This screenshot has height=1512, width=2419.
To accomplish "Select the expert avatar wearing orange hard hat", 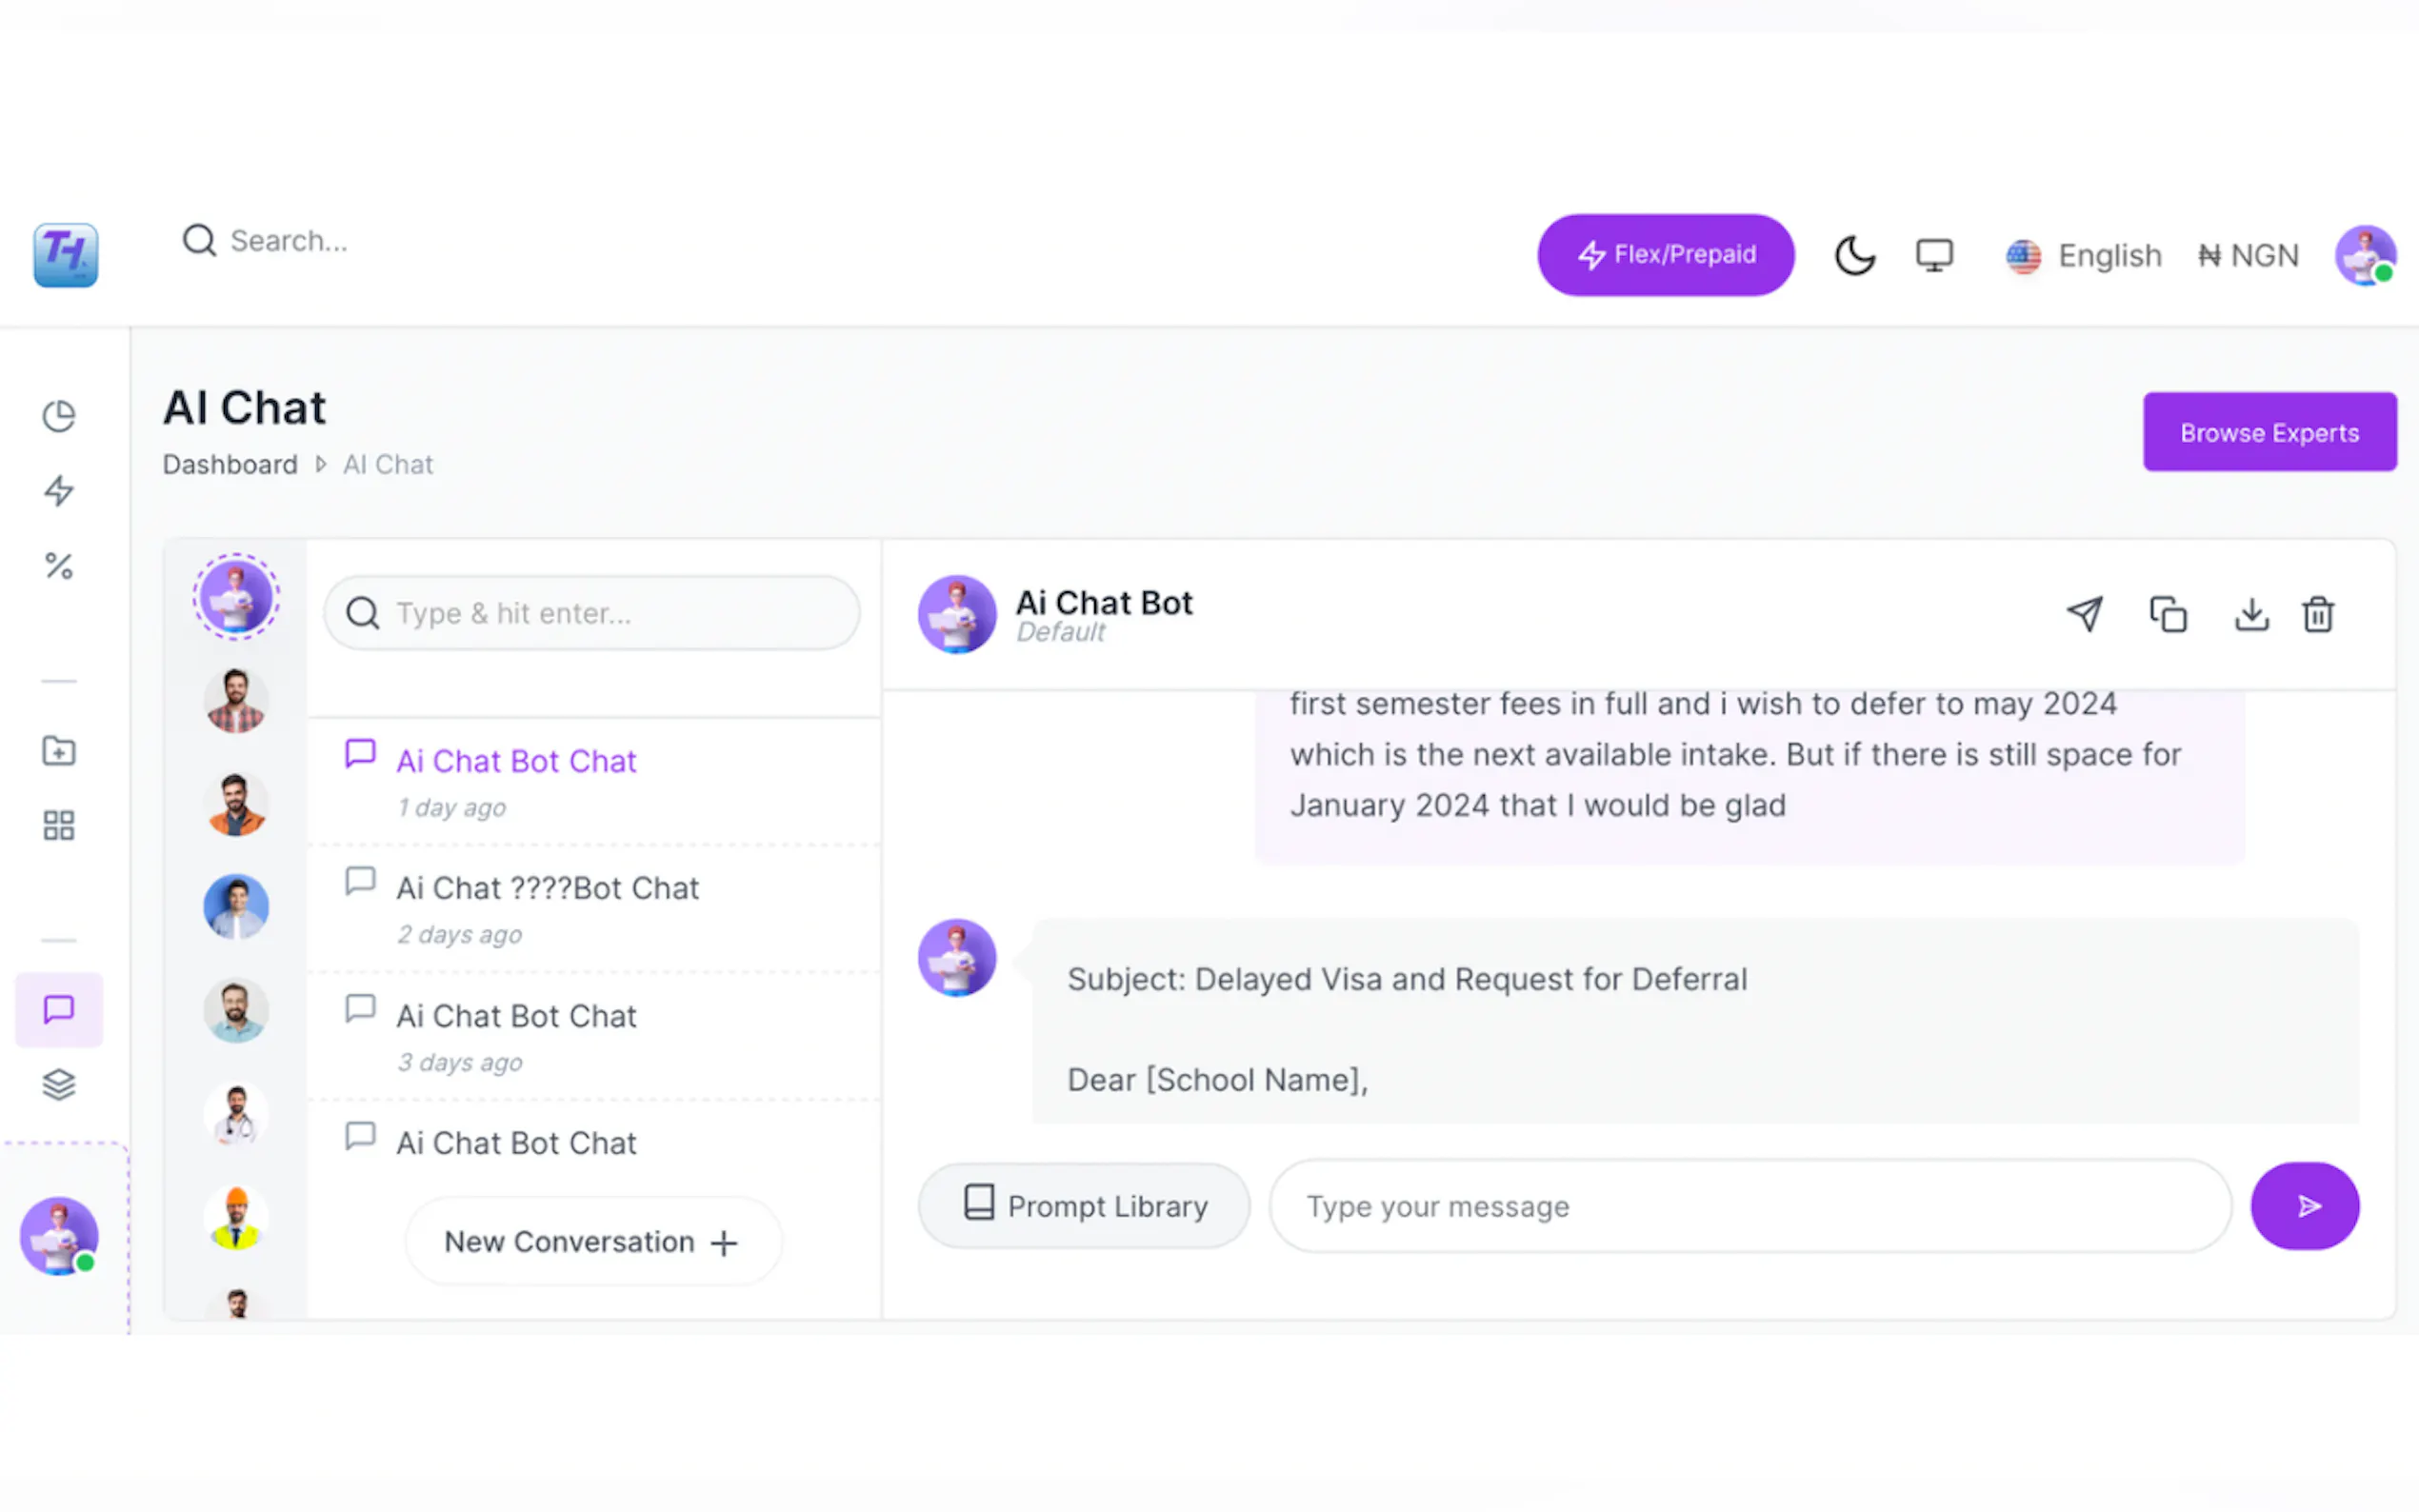I will pyautogui.click(x=236, y=1218).
